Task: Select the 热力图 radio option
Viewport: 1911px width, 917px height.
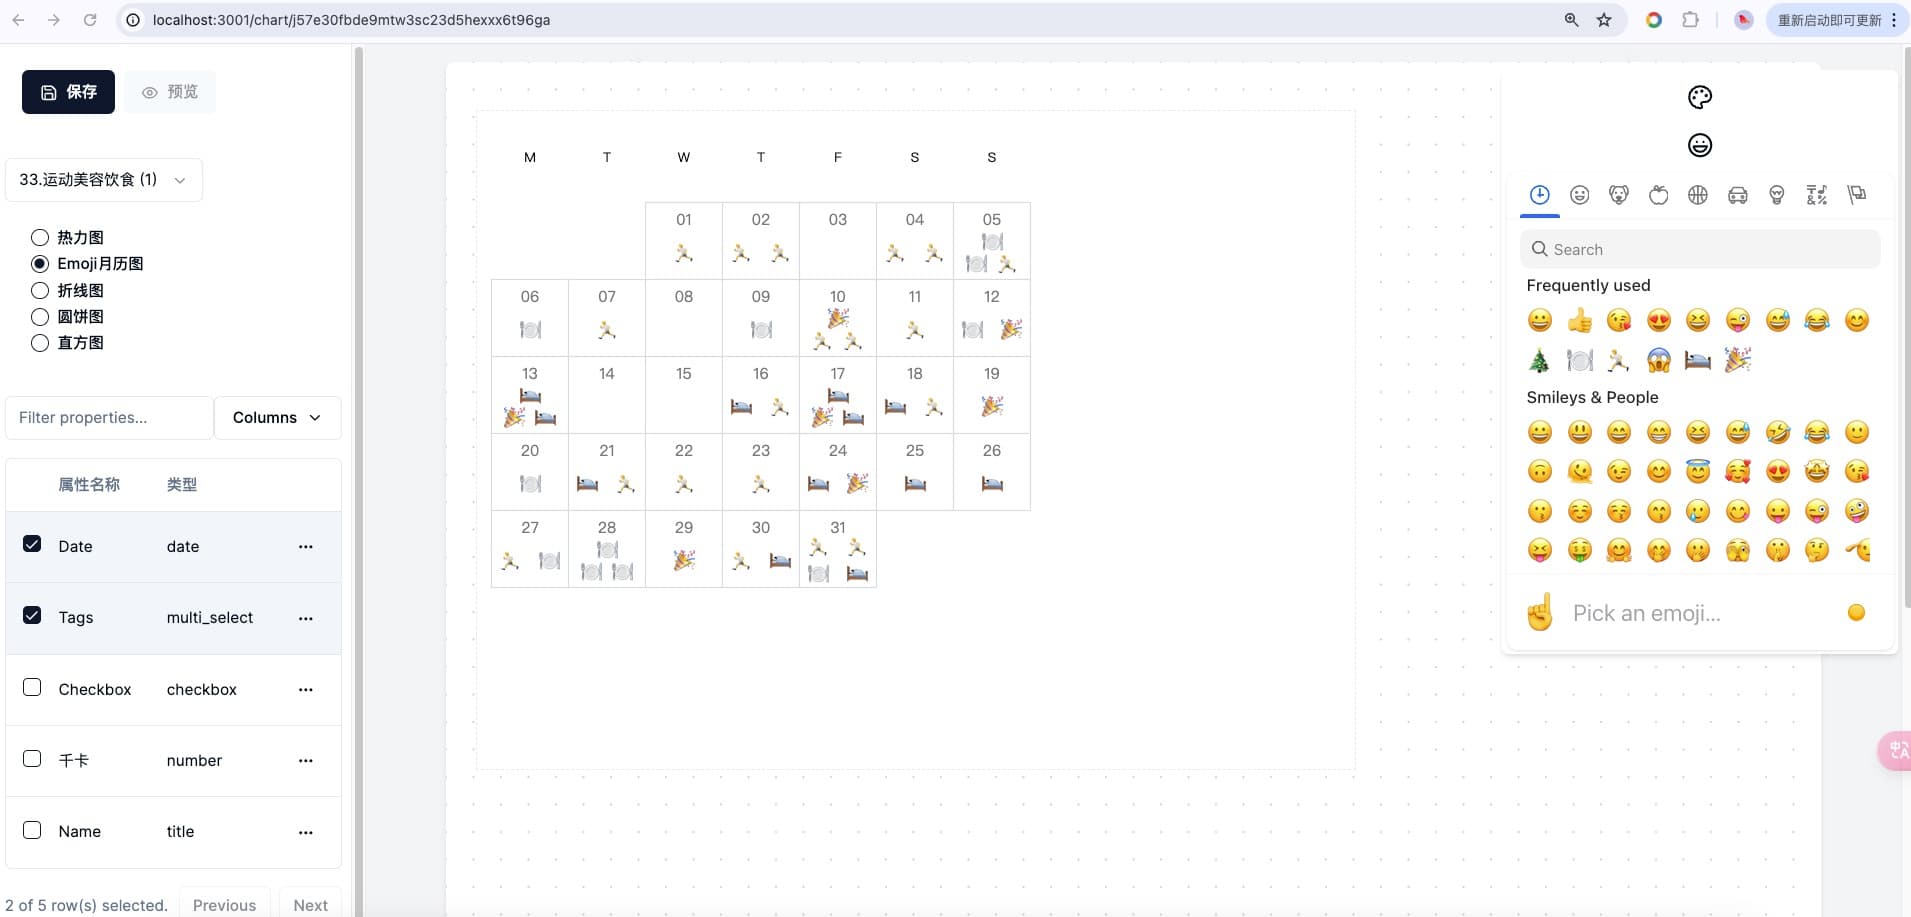Action: (x=40, y=238)
